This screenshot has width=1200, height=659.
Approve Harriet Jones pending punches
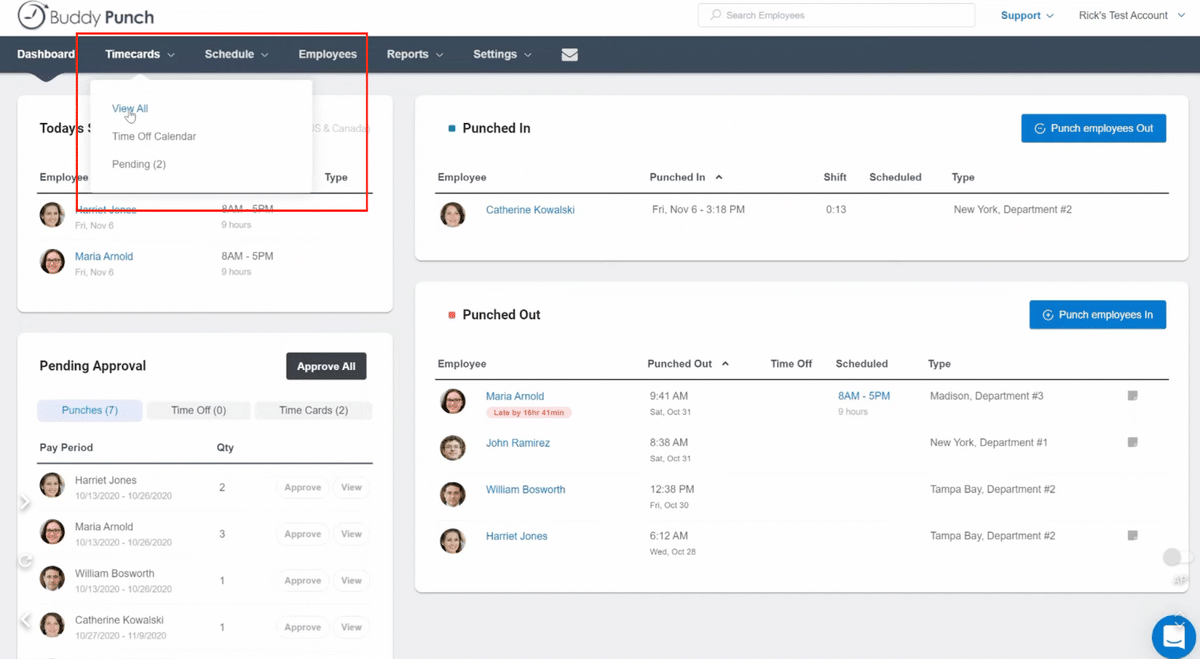pyautogui.click(x=302, y=487)
